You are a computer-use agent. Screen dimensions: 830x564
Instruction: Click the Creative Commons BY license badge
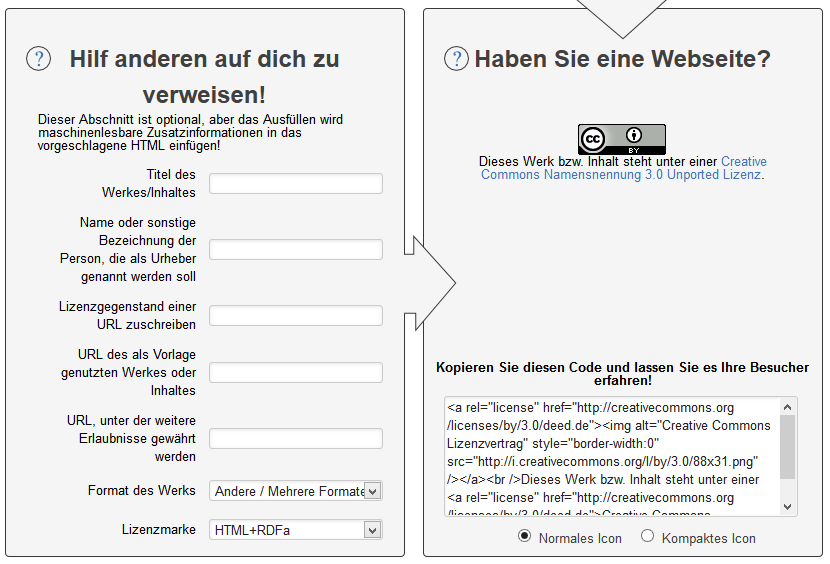[621, 139]
